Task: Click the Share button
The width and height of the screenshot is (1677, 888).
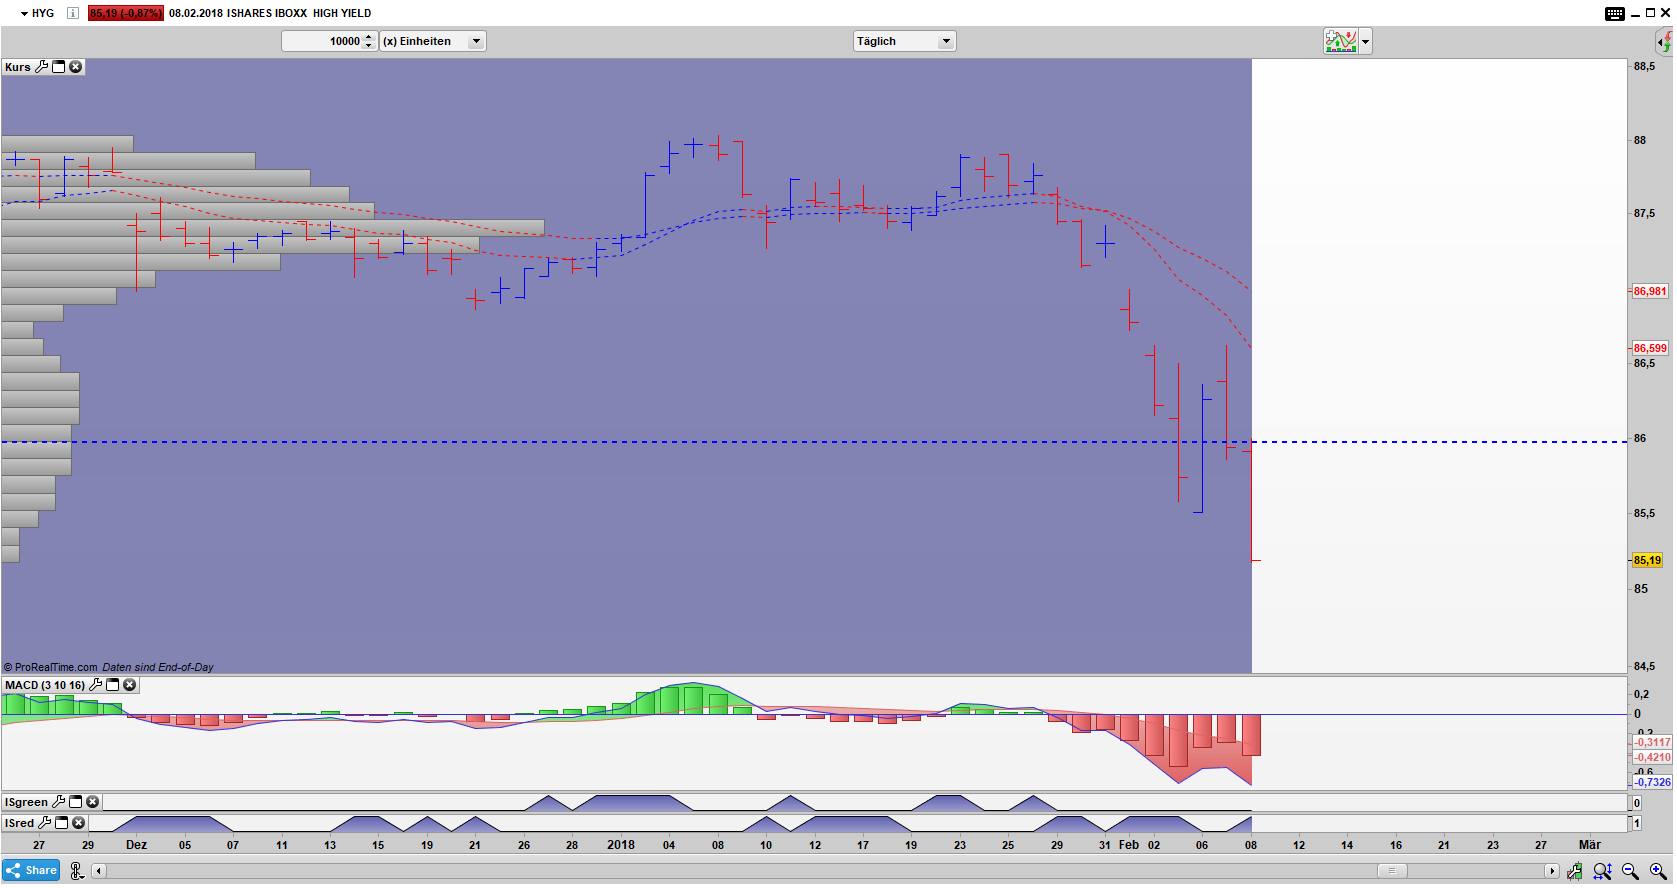Action: [x=31, y=870]
